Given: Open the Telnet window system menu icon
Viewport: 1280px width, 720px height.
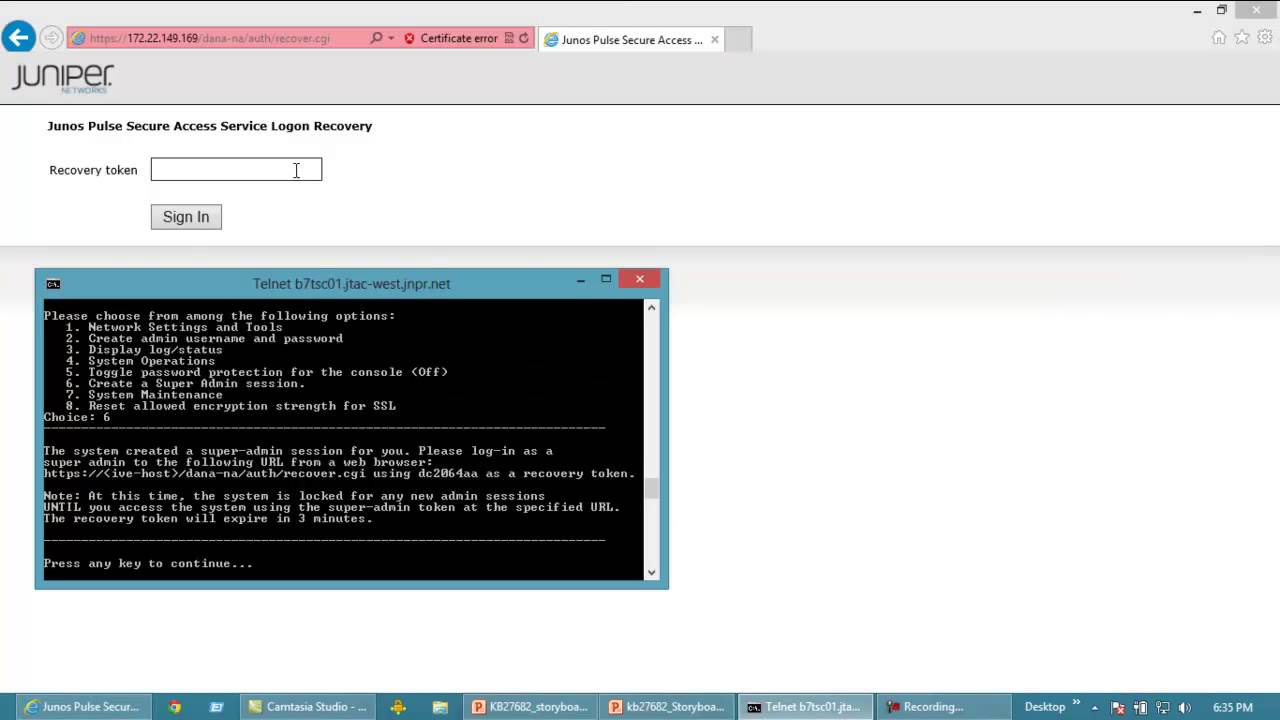Looking at the screenshot, I should click(53, 284).
